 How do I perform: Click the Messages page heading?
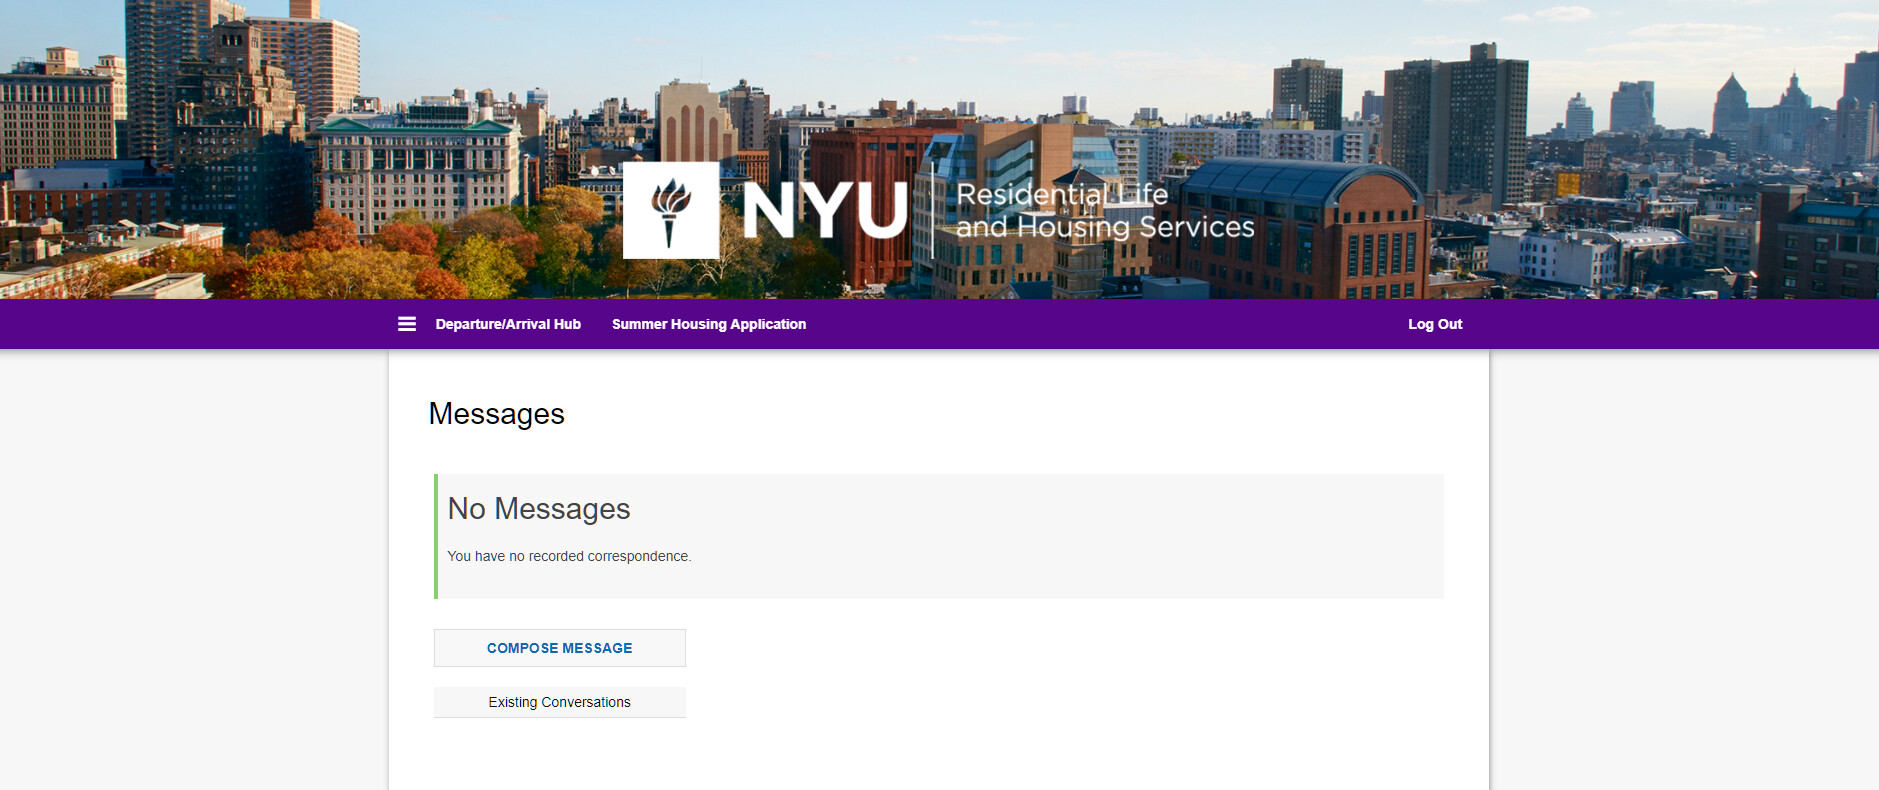click(497, 414)
